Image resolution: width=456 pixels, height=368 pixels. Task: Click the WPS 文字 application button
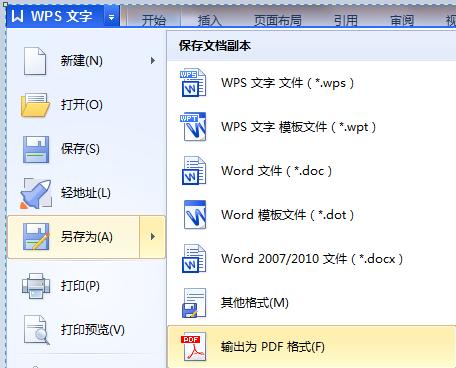tap(55, 16)
